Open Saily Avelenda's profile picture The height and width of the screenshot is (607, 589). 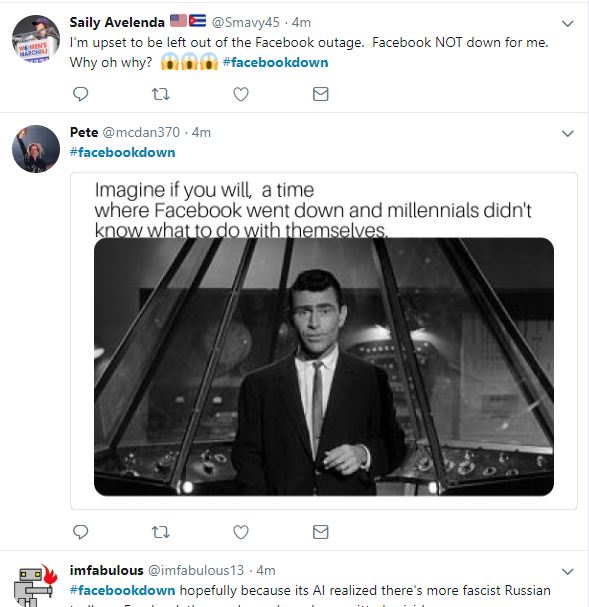[x=36, y=39]
